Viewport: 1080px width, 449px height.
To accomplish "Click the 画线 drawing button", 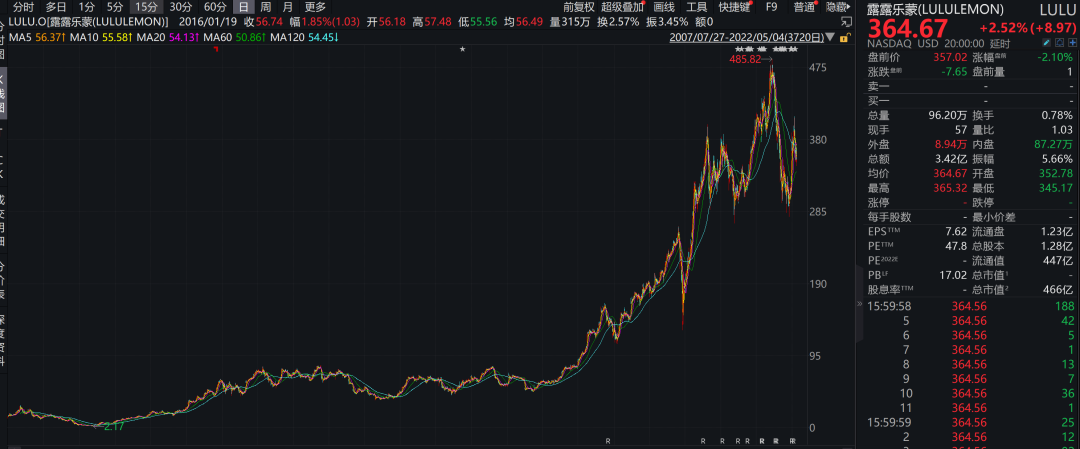I will click(663, 7).
